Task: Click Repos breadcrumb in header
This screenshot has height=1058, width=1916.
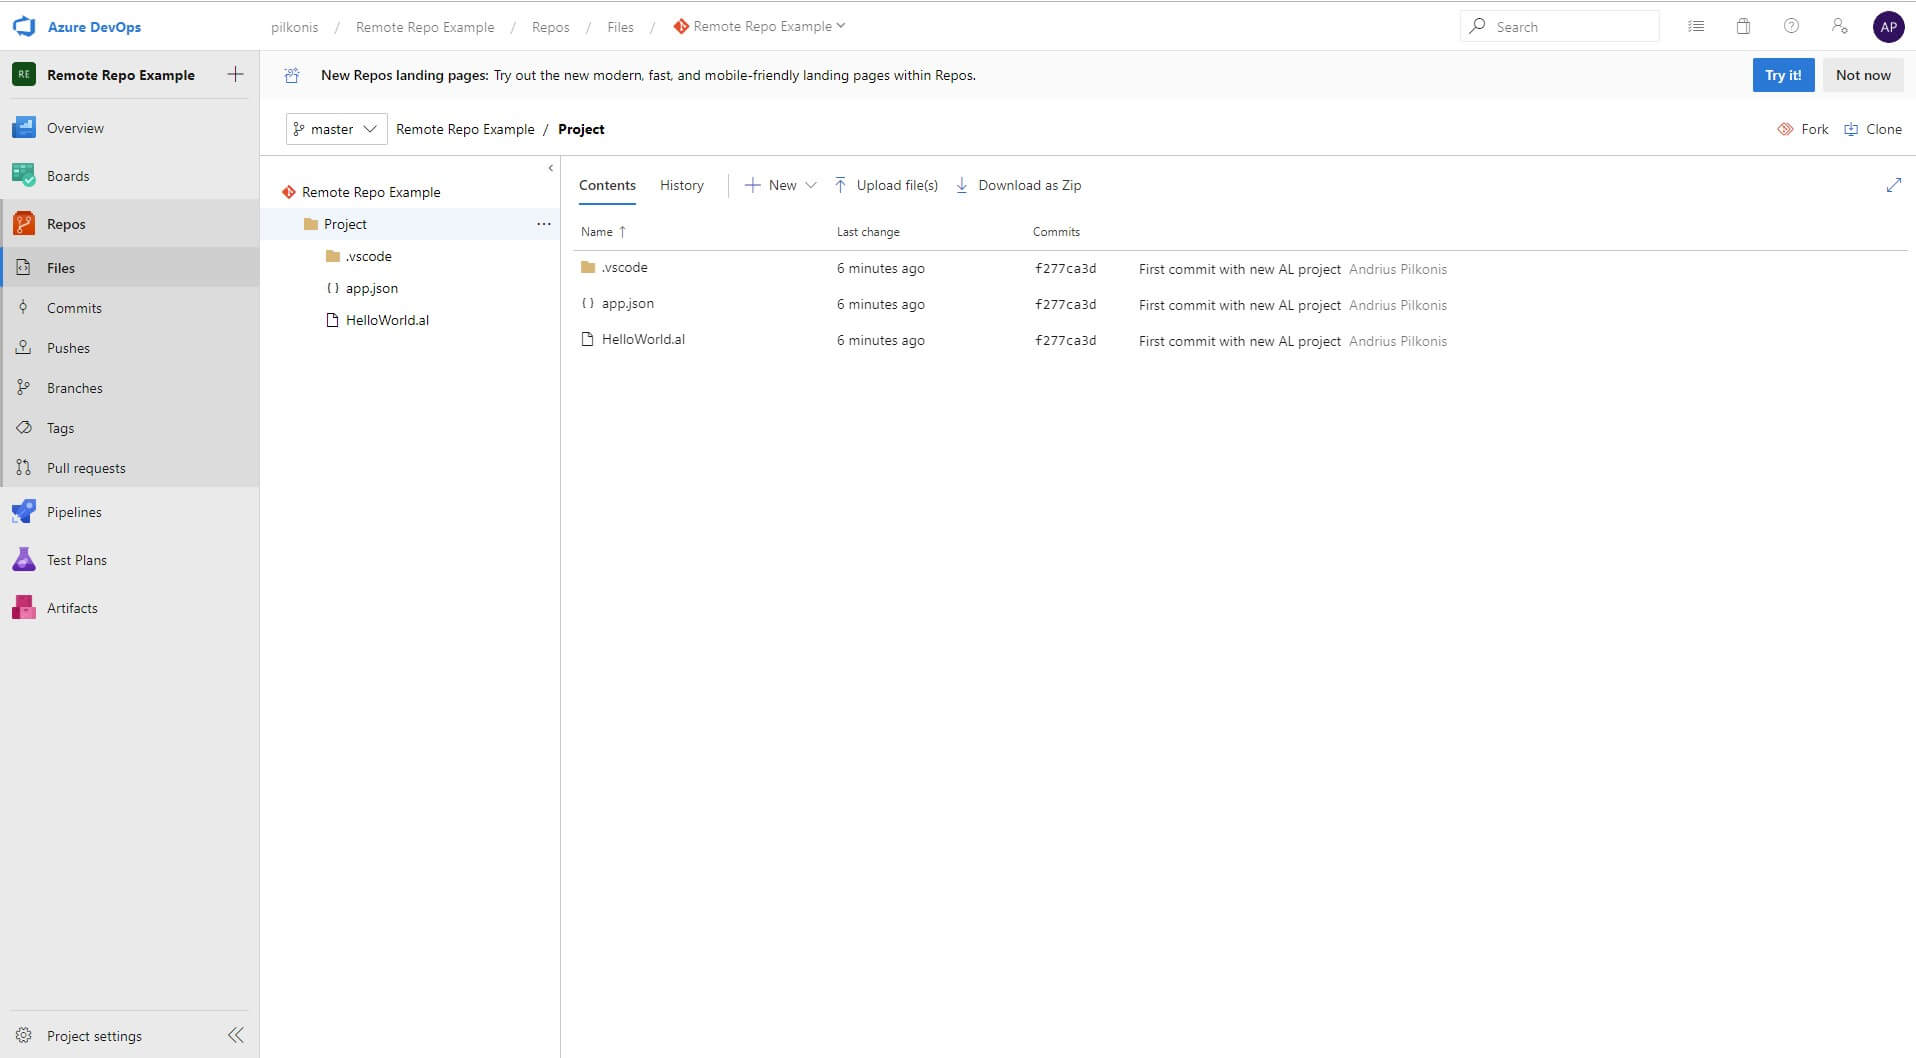Action: click(x=550, y=27)
